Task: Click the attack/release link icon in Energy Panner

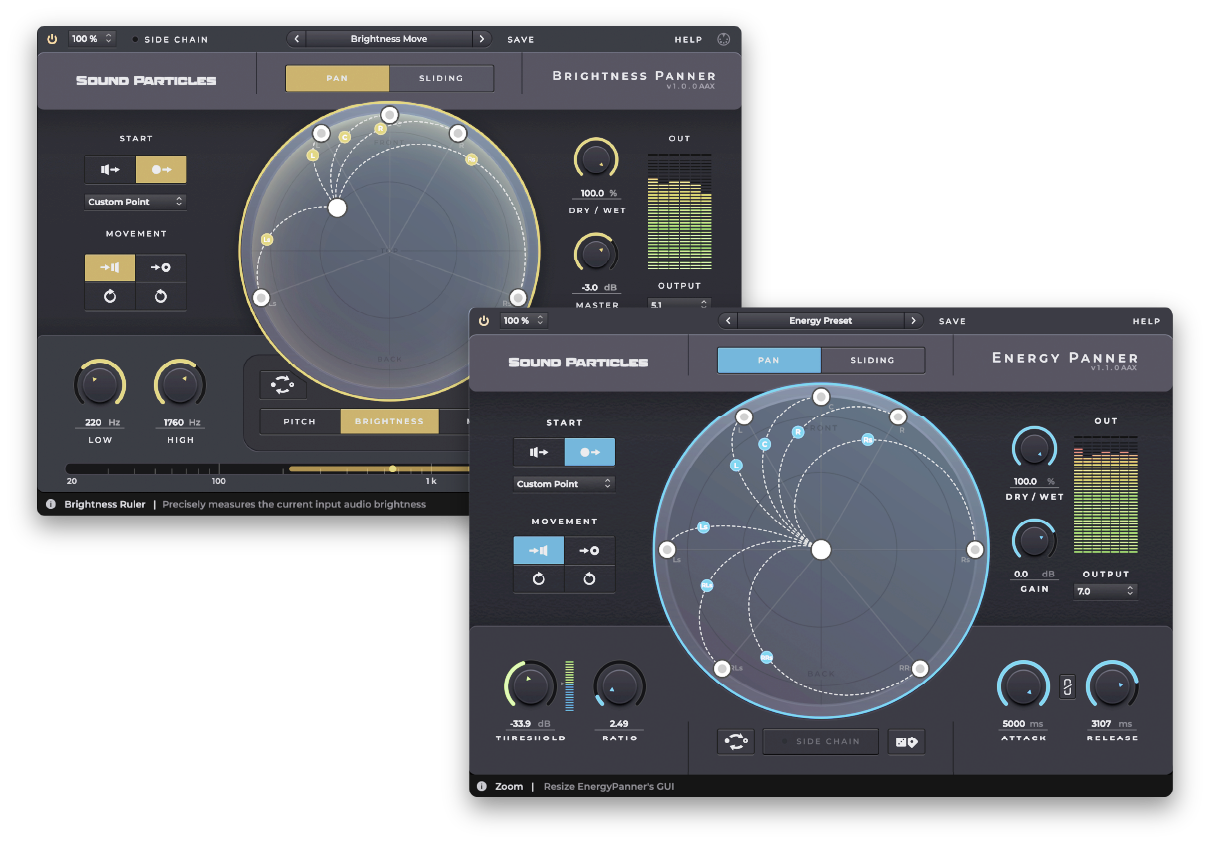Action: (1067, 687)
